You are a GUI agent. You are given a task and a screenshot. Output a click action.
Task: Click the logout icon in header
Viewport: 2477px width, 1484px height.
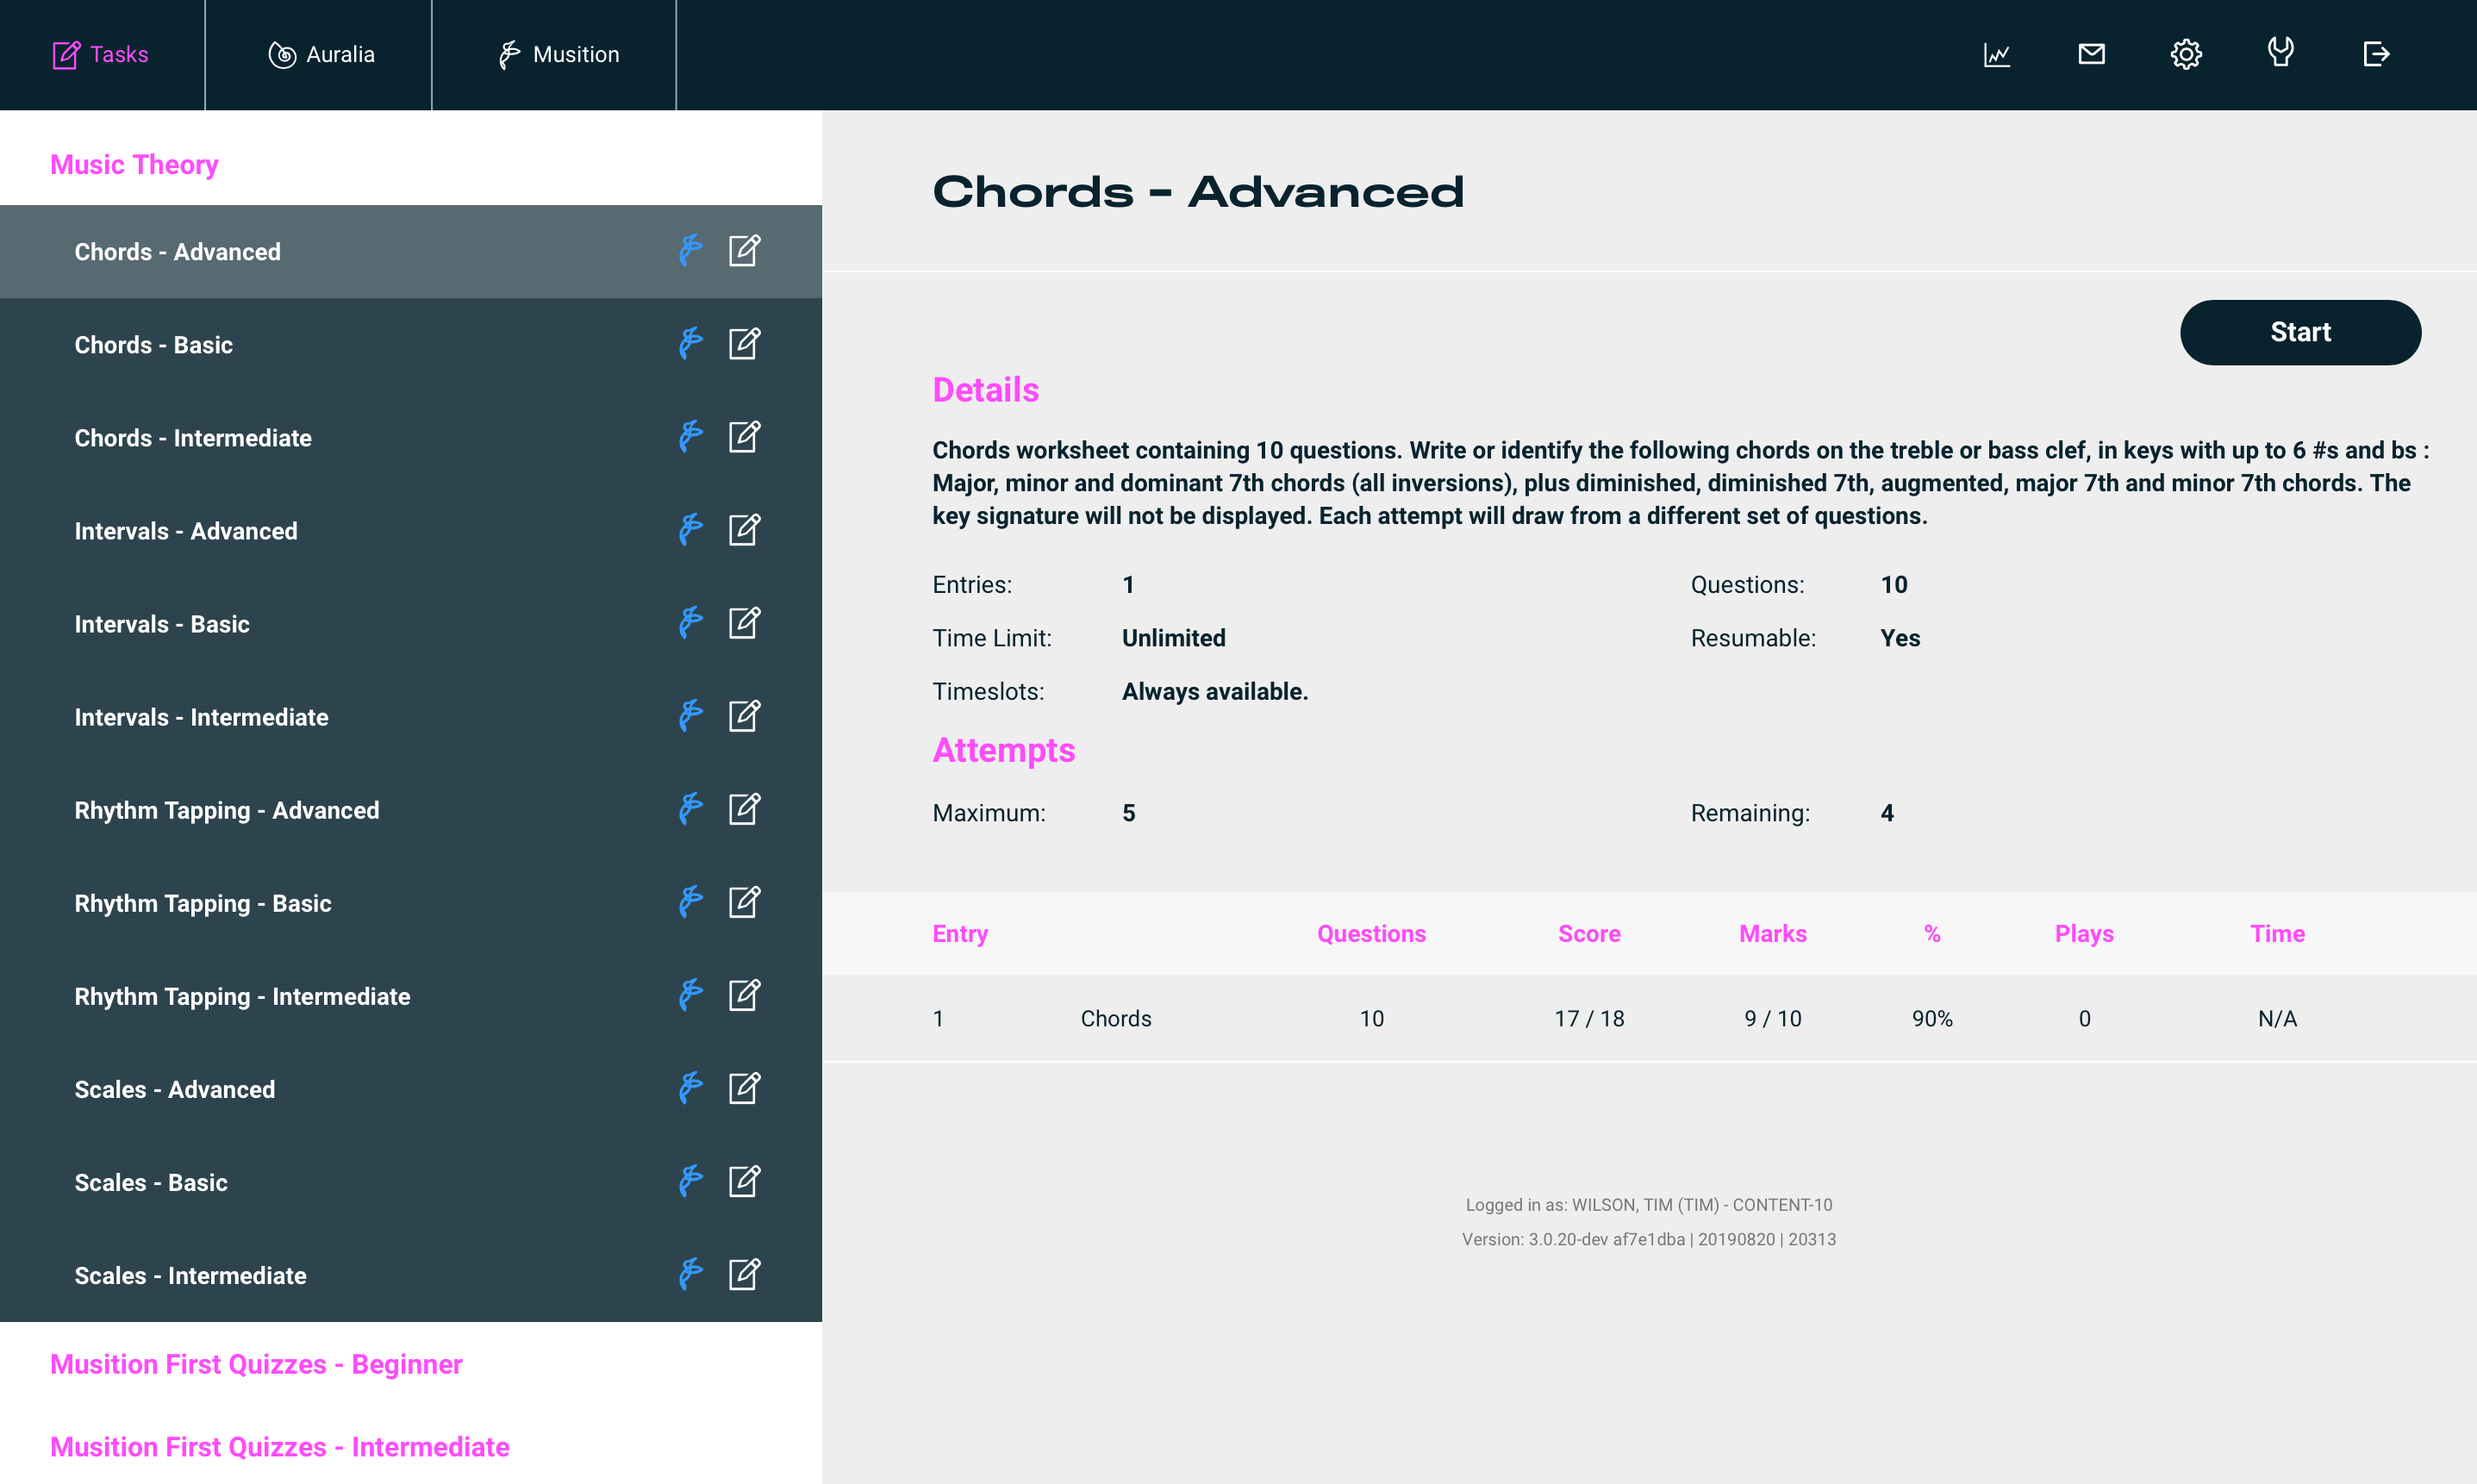2376,54
